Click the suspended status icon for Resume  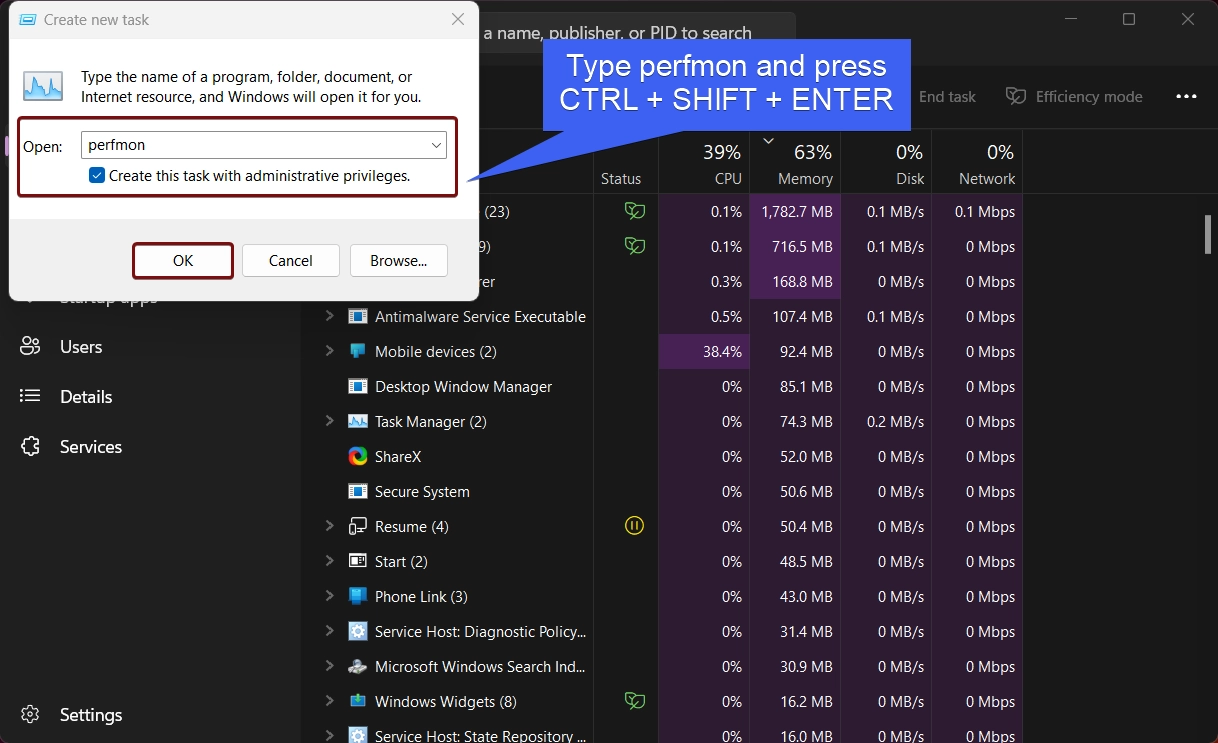point(634,526)
